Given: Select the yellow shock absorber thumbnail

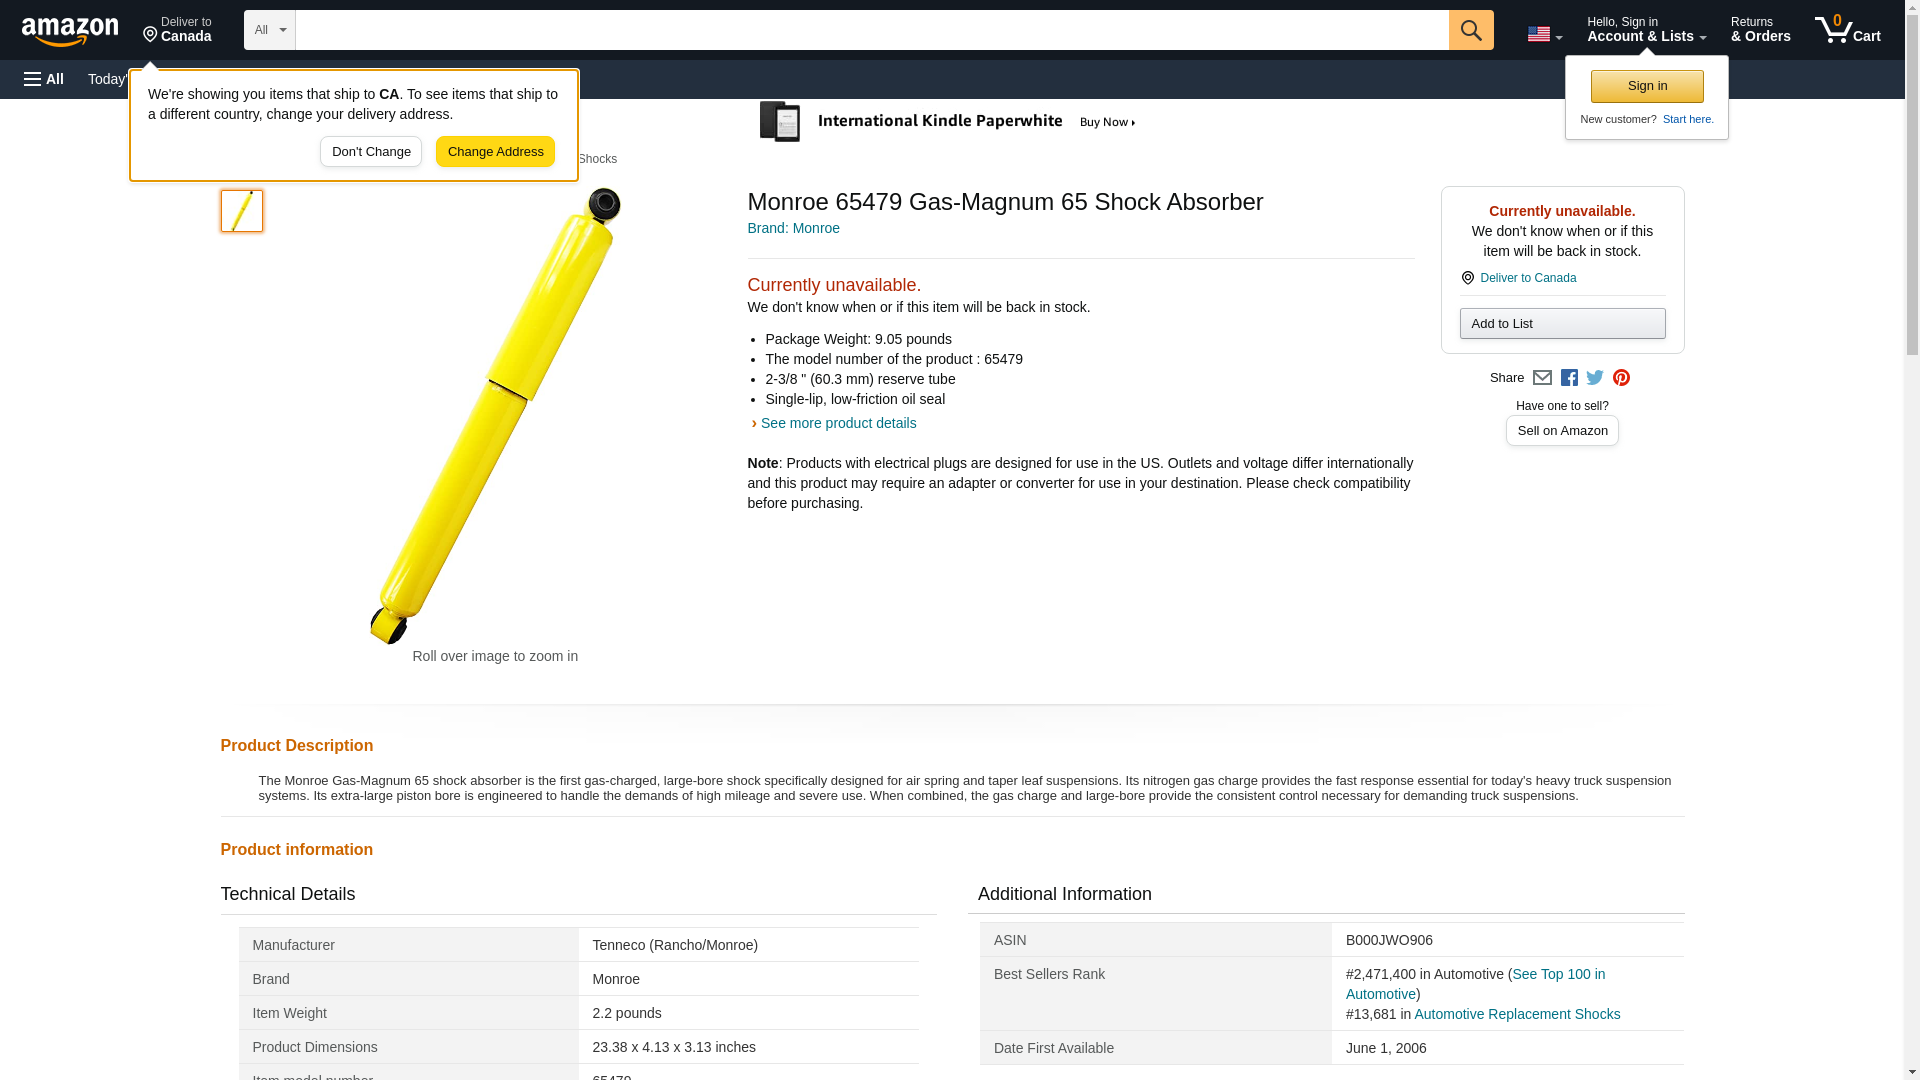Looking at the screenshot, I should 242,211.
